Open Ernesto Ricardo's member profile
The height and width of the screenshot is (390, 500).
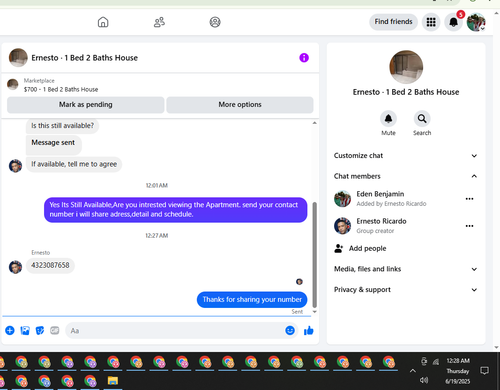[370, 226]
